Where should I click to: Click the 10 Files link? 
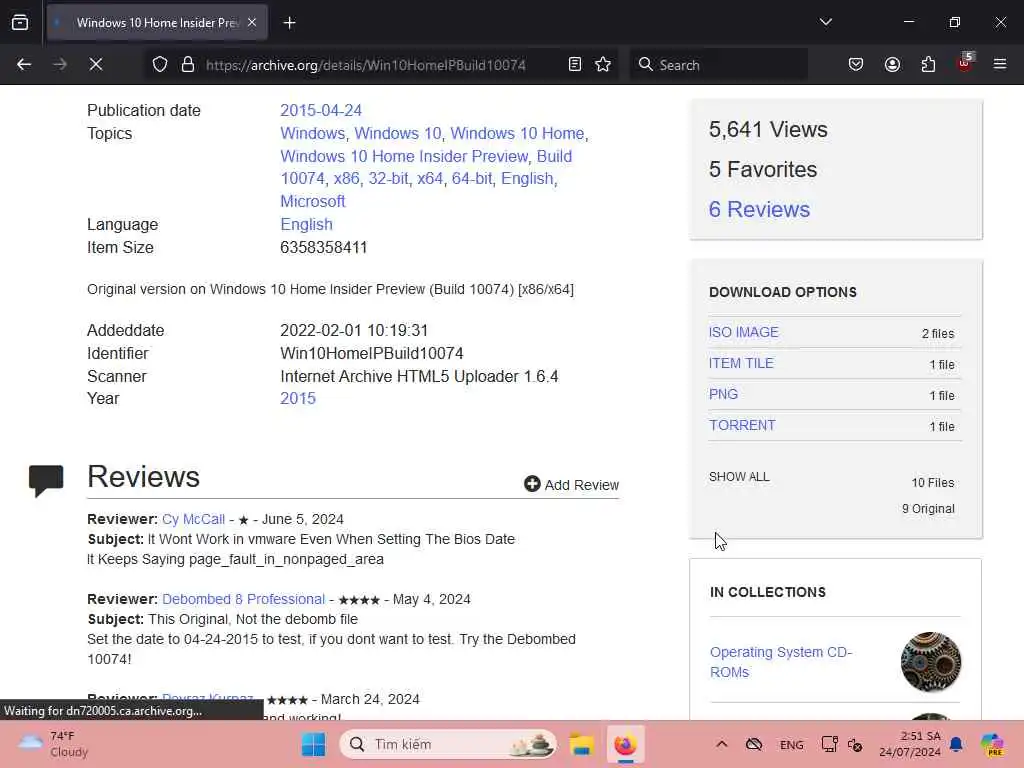(x=933, y=483)
